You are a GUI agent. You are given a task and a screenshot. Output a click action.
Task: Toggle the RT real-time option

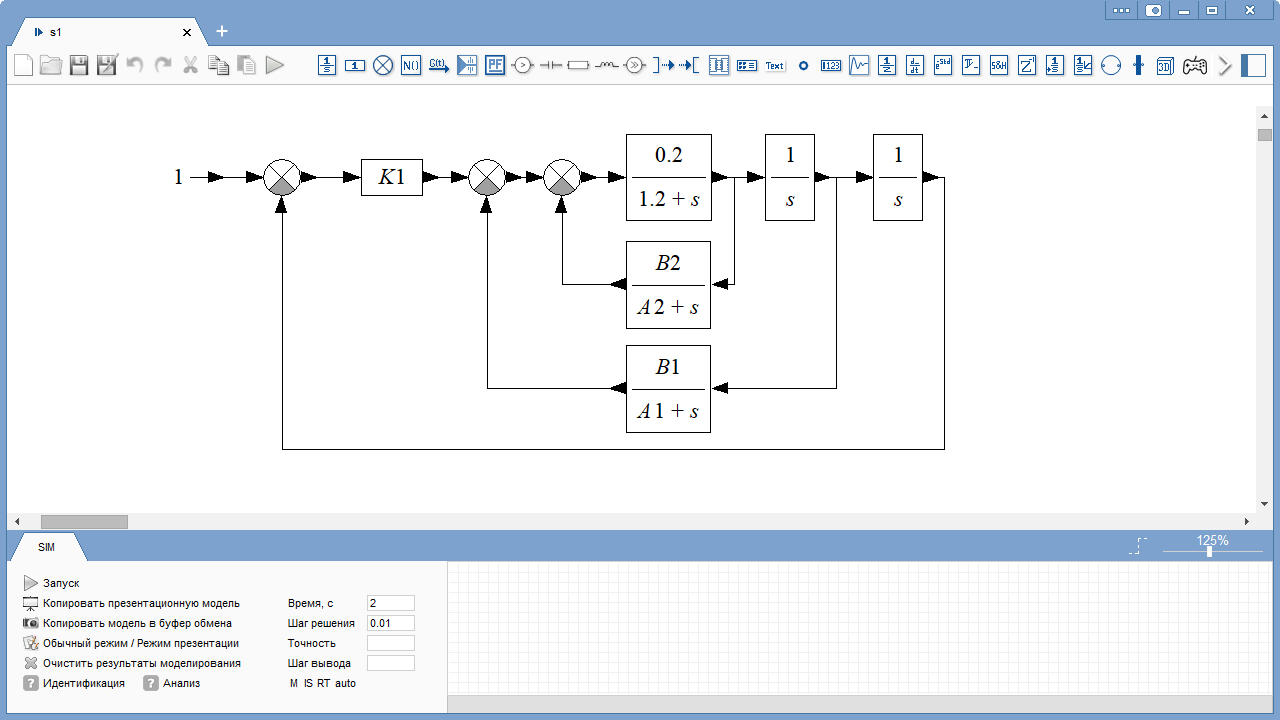(324, 683)
